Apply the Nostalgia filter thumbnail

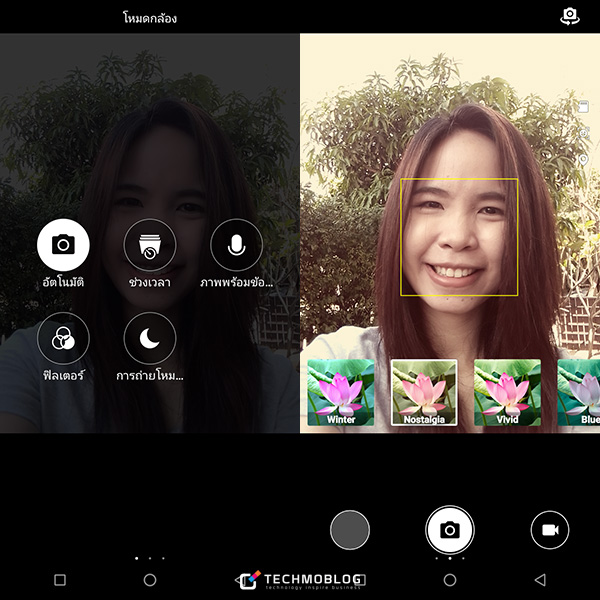pos(424,392)
